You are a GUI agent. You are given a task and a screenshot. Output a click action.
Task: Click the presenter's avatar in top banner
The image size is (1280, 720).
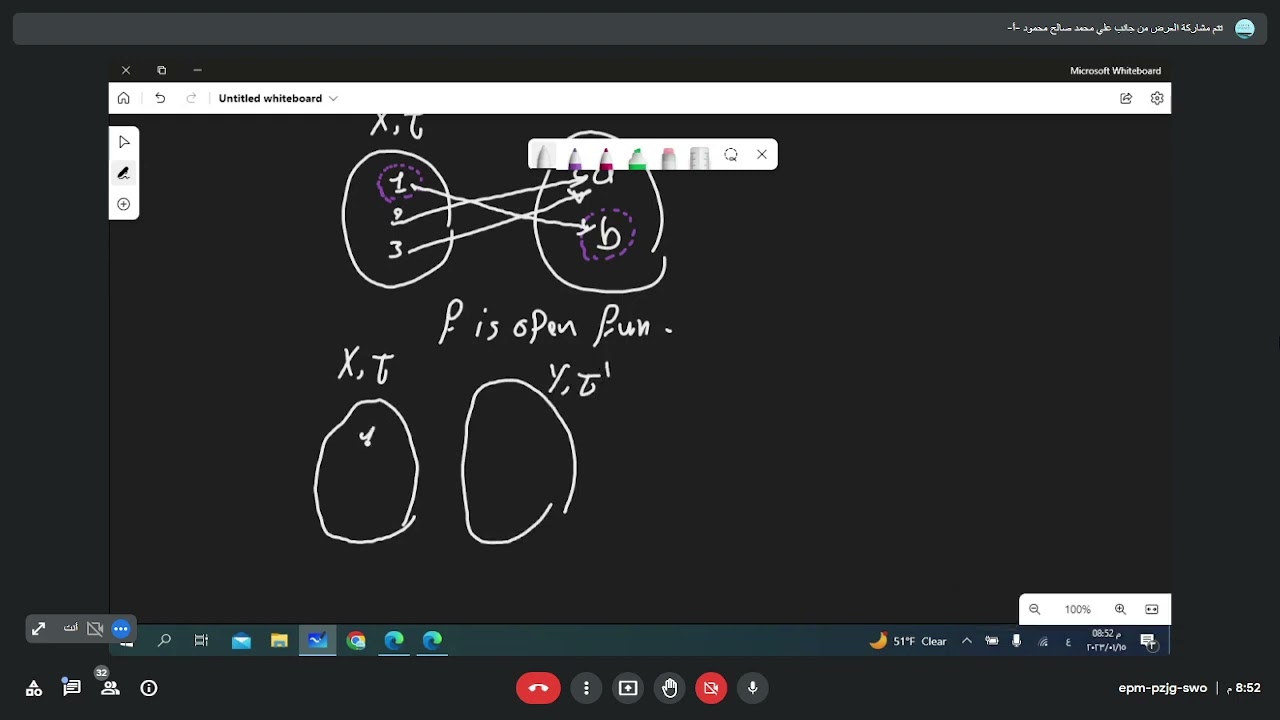tap(1245, 28)
